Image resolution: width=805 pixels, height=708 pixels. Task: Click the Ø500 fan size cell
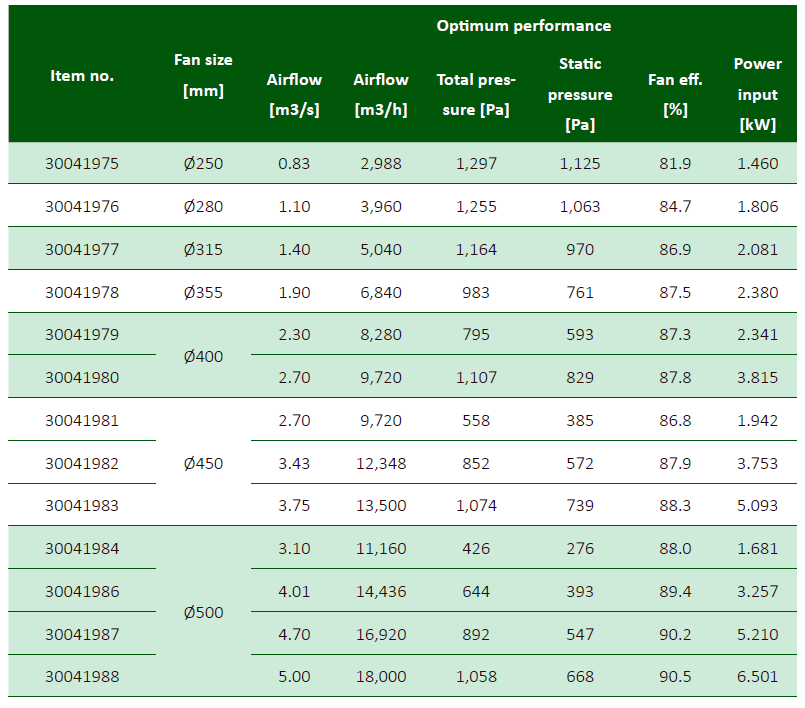pyautogui.click(x=203, y=612)
